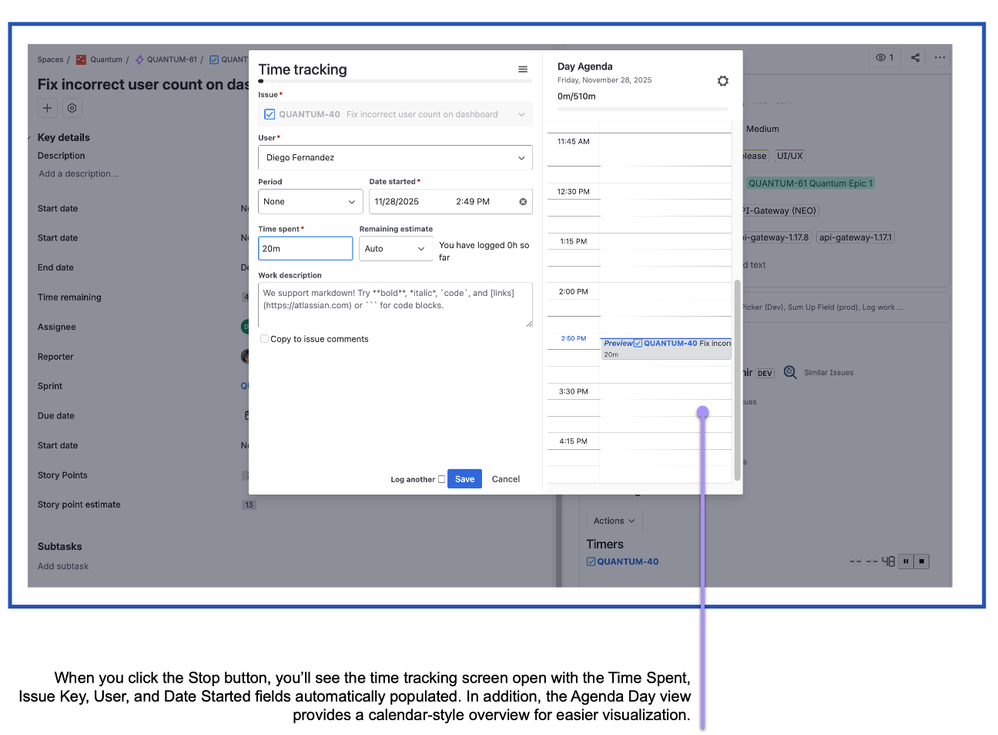Click the Quantum breadcrumb link
Screen dimensions: 998x735
tap(106, 60)
